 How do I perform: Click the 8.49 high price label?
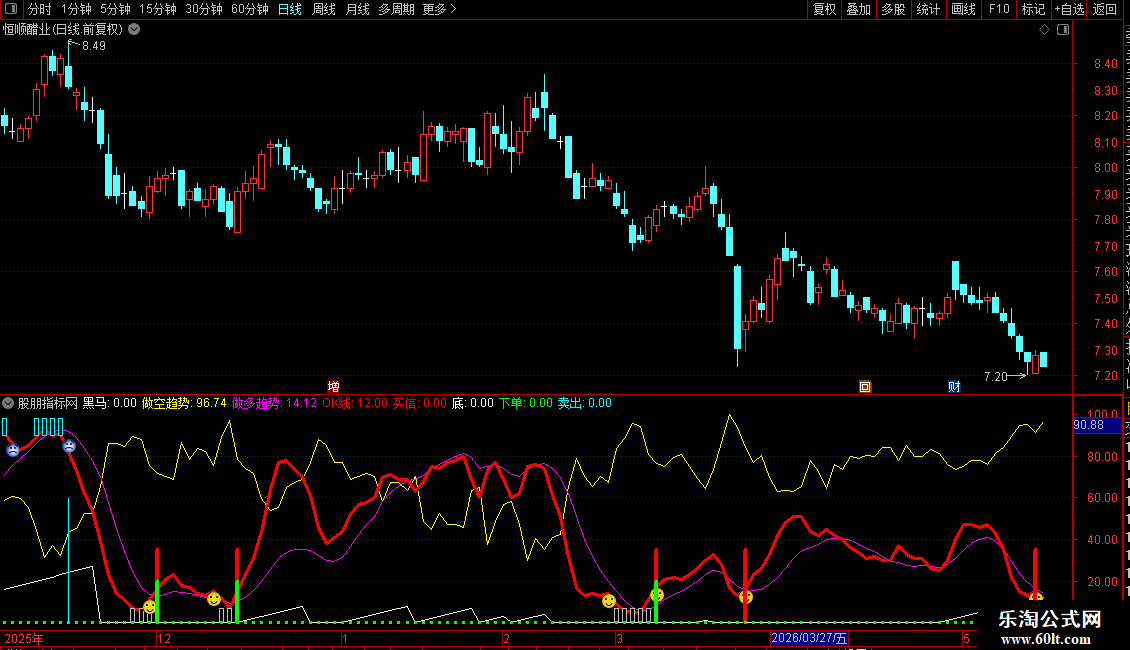[x=94, y=46]
